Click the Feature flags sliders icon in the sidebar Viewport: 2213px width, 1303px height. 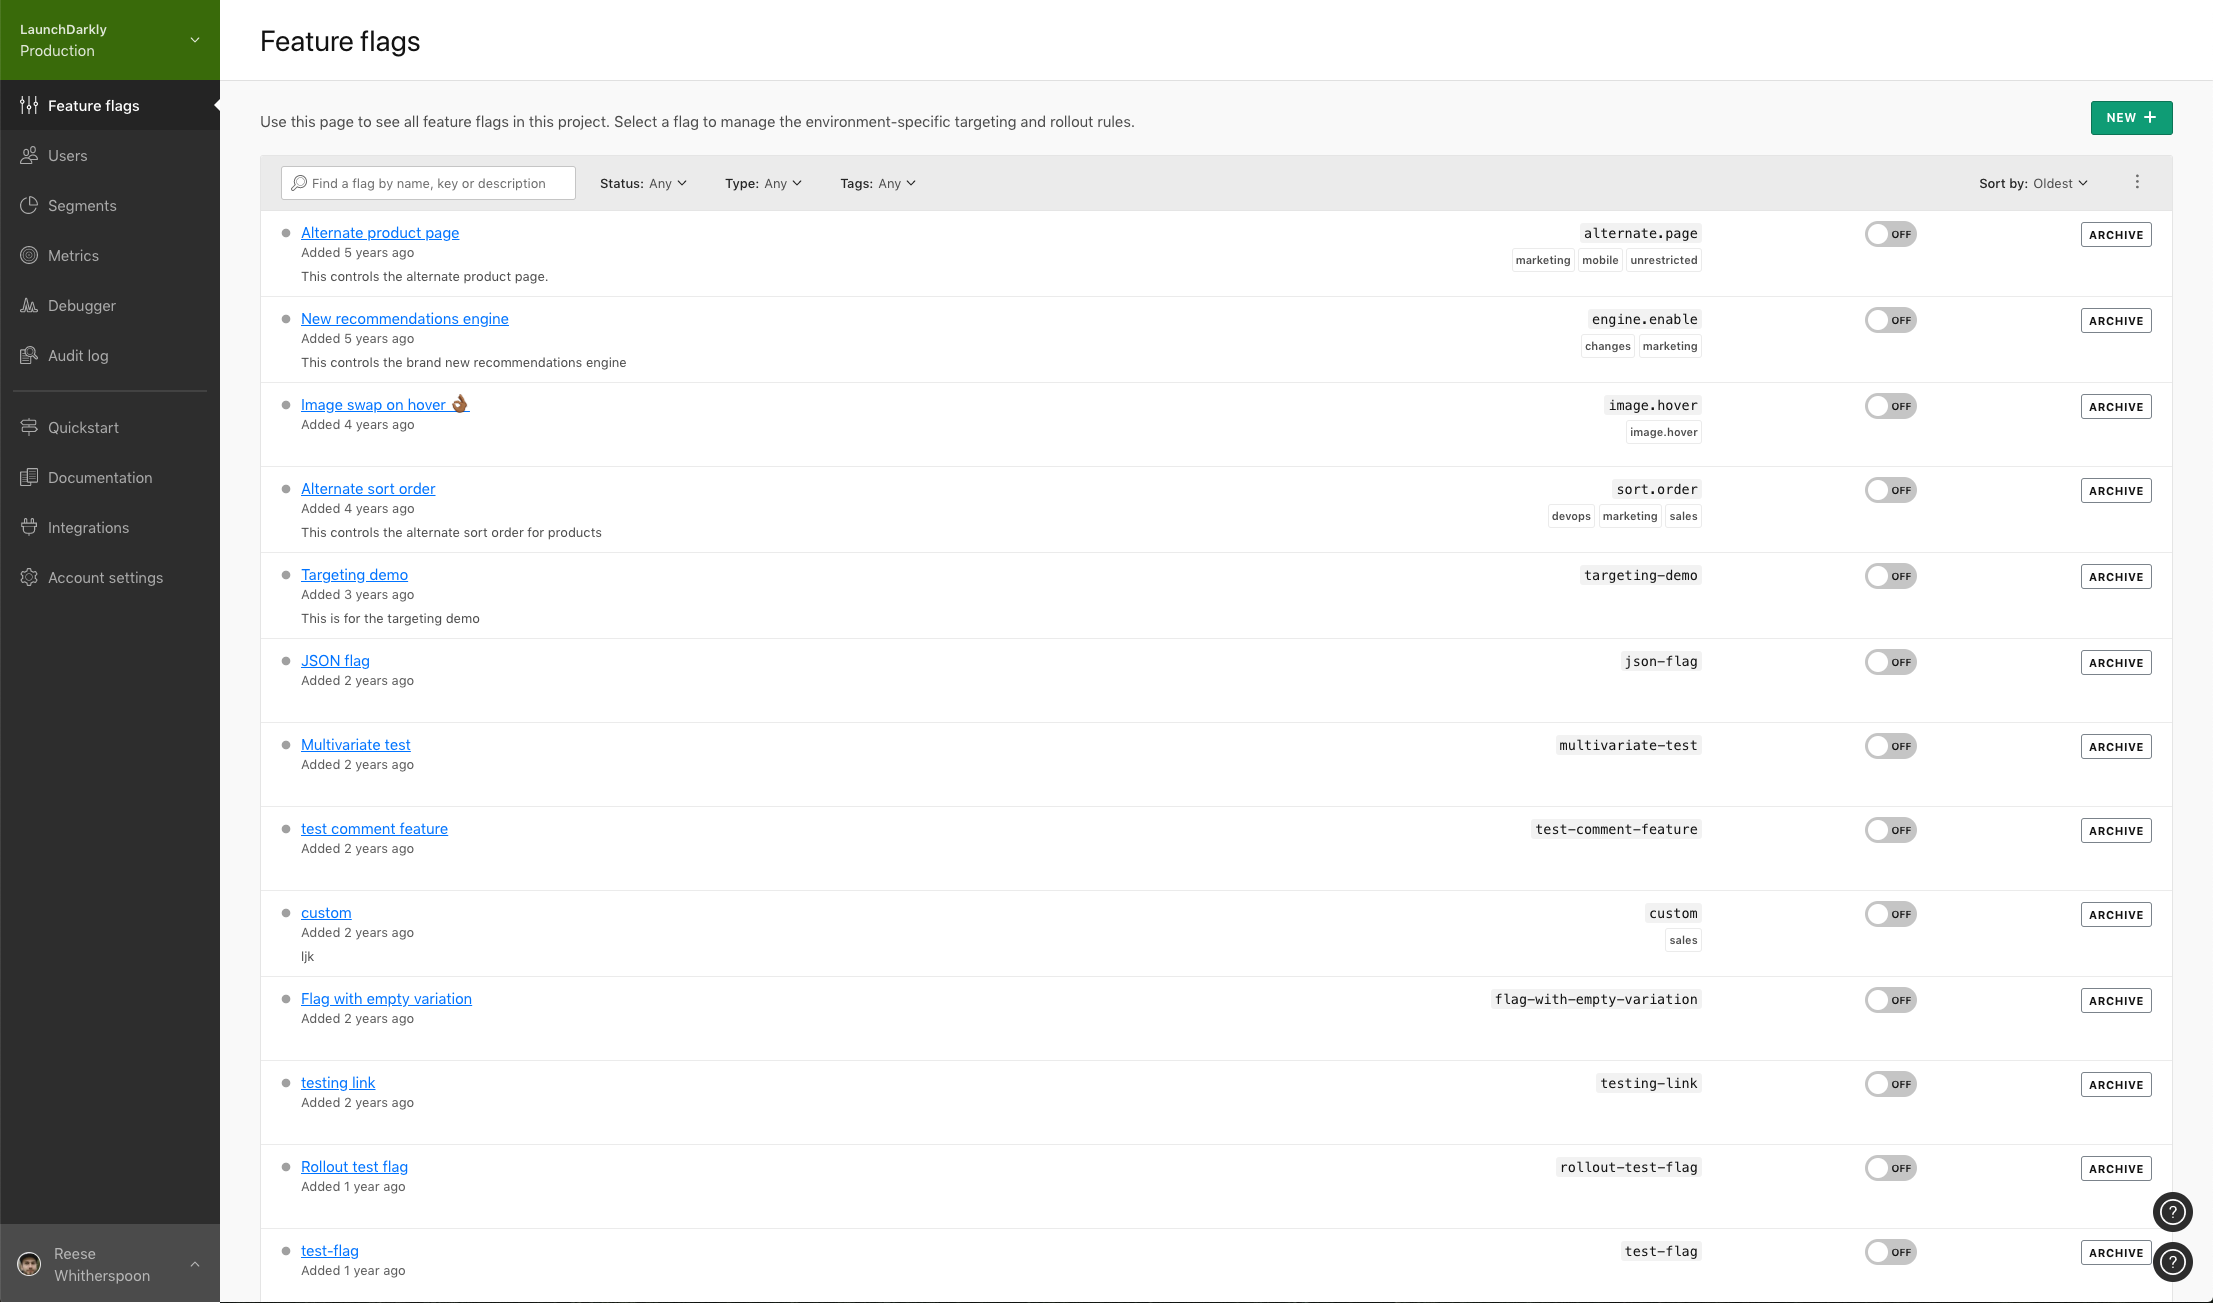point(29,105)
